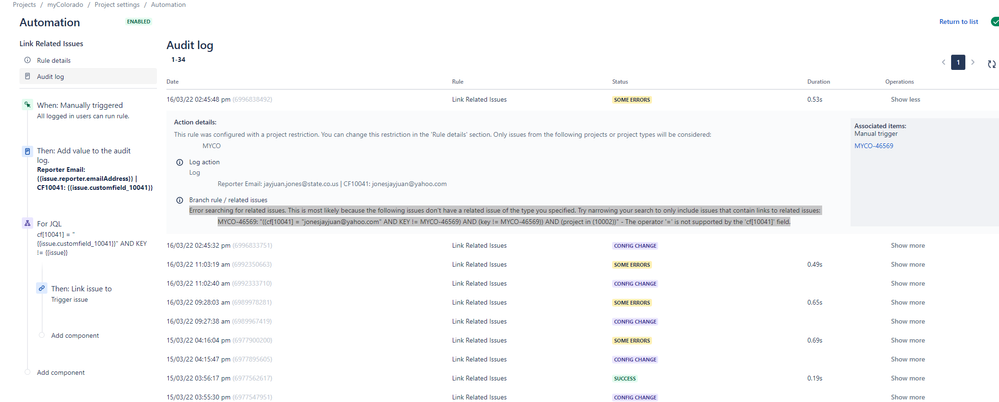Show more for 16/03/22 11:03:19 am entry

tap(907, 264)
